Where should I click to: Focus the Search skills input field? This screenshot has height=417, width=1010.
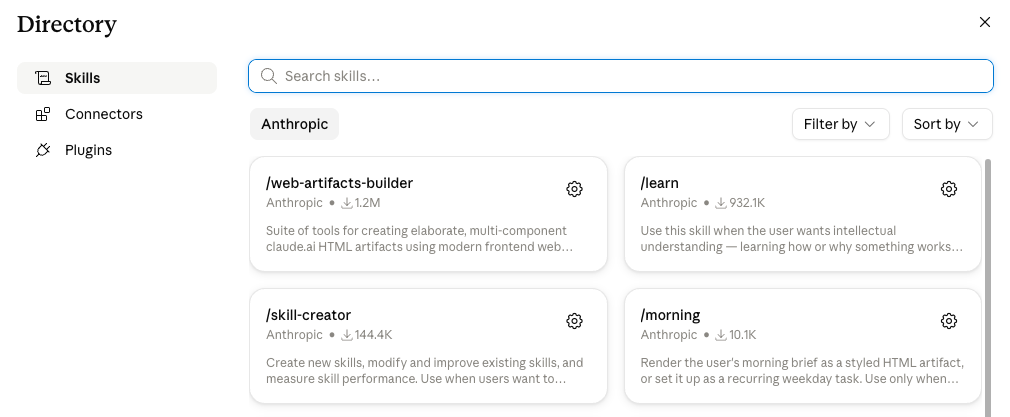pyautogui.click(x=621, y=76)
